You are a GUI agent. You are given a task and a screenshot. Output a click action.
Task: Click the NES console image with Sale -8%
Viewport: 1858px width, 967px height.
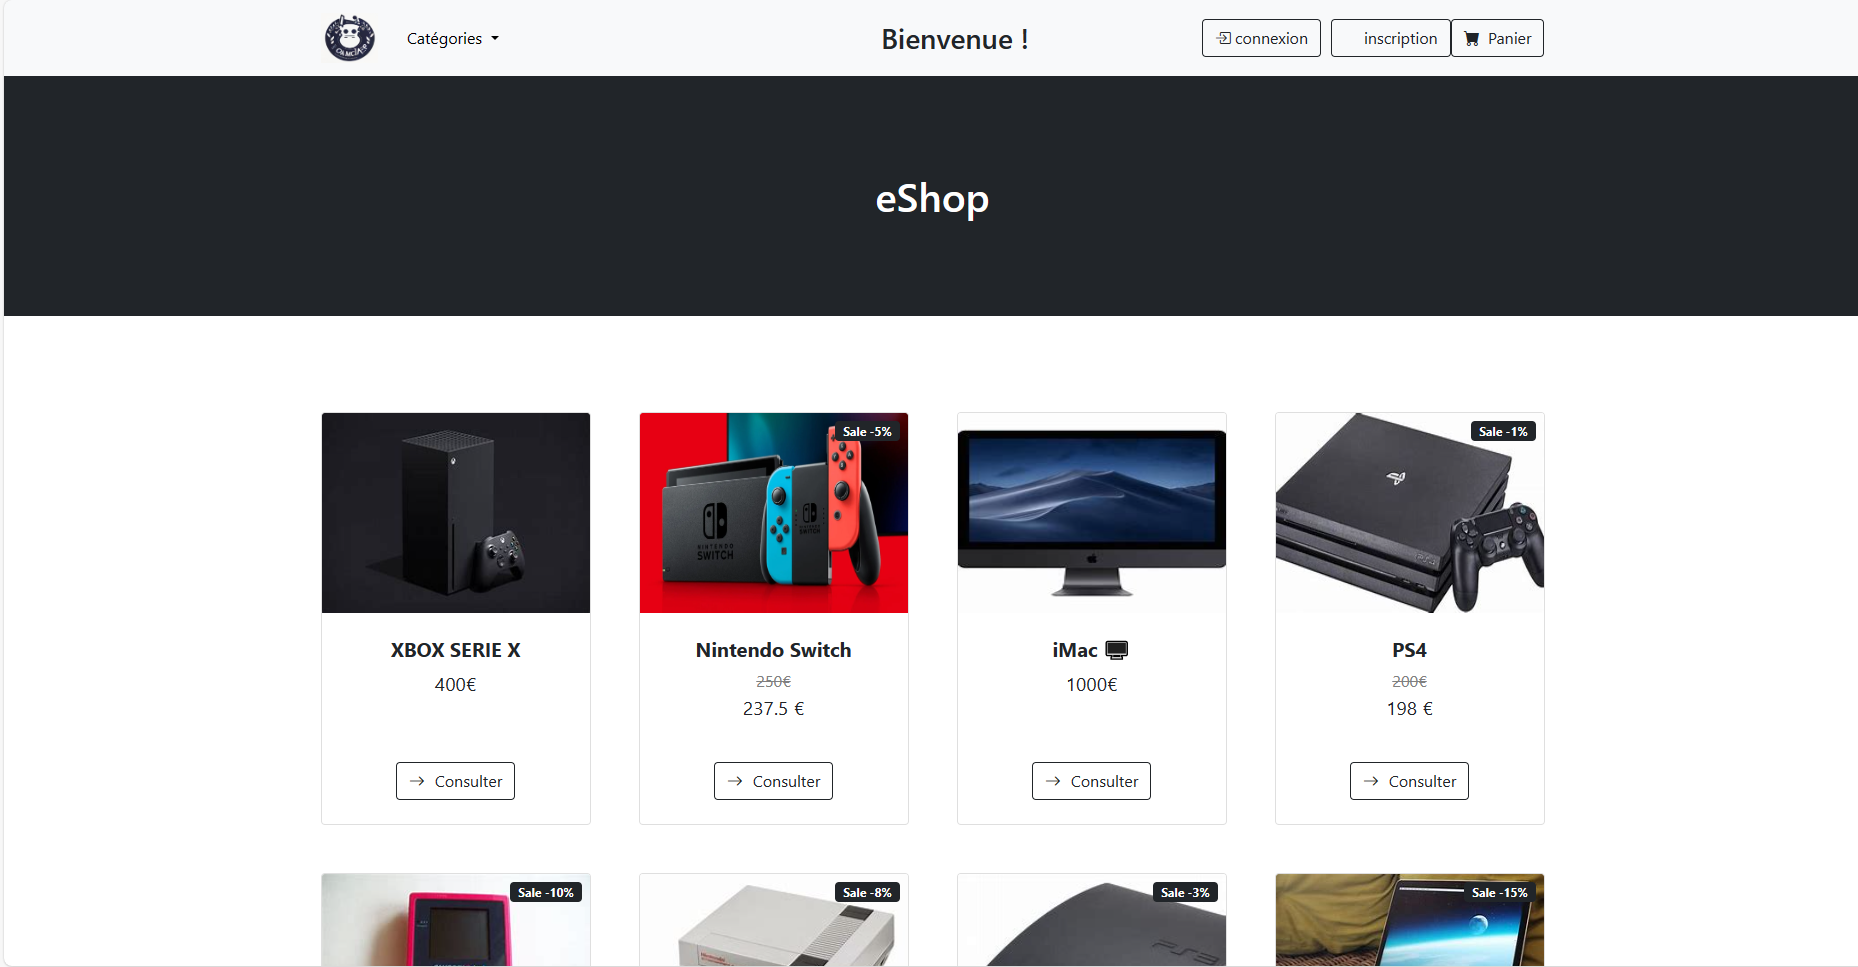tap(774, 920)
